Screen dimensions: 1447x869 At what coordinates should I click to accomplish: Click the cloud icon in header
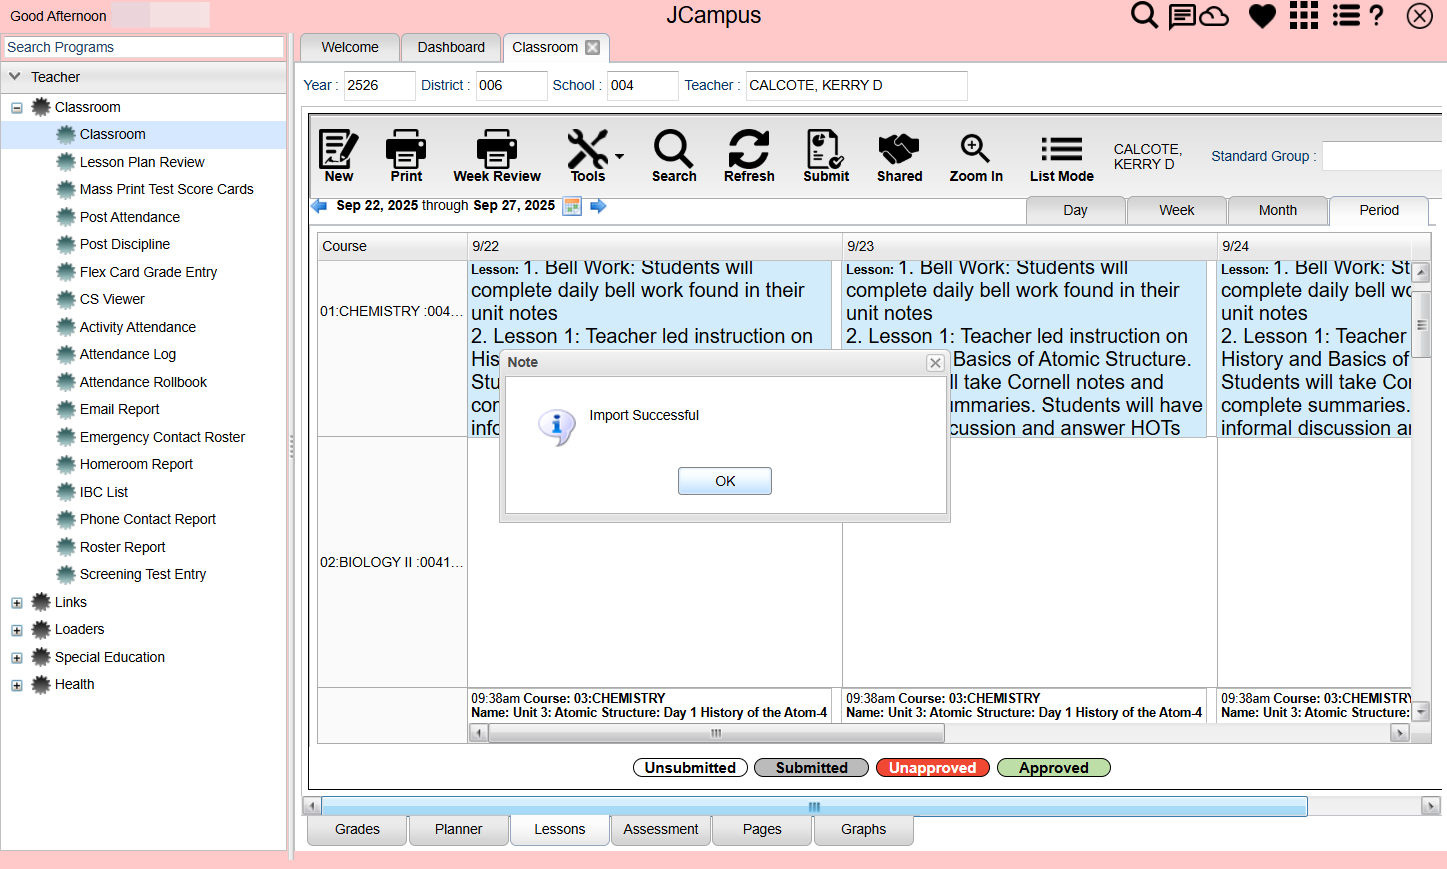(x=1214, y=16)
